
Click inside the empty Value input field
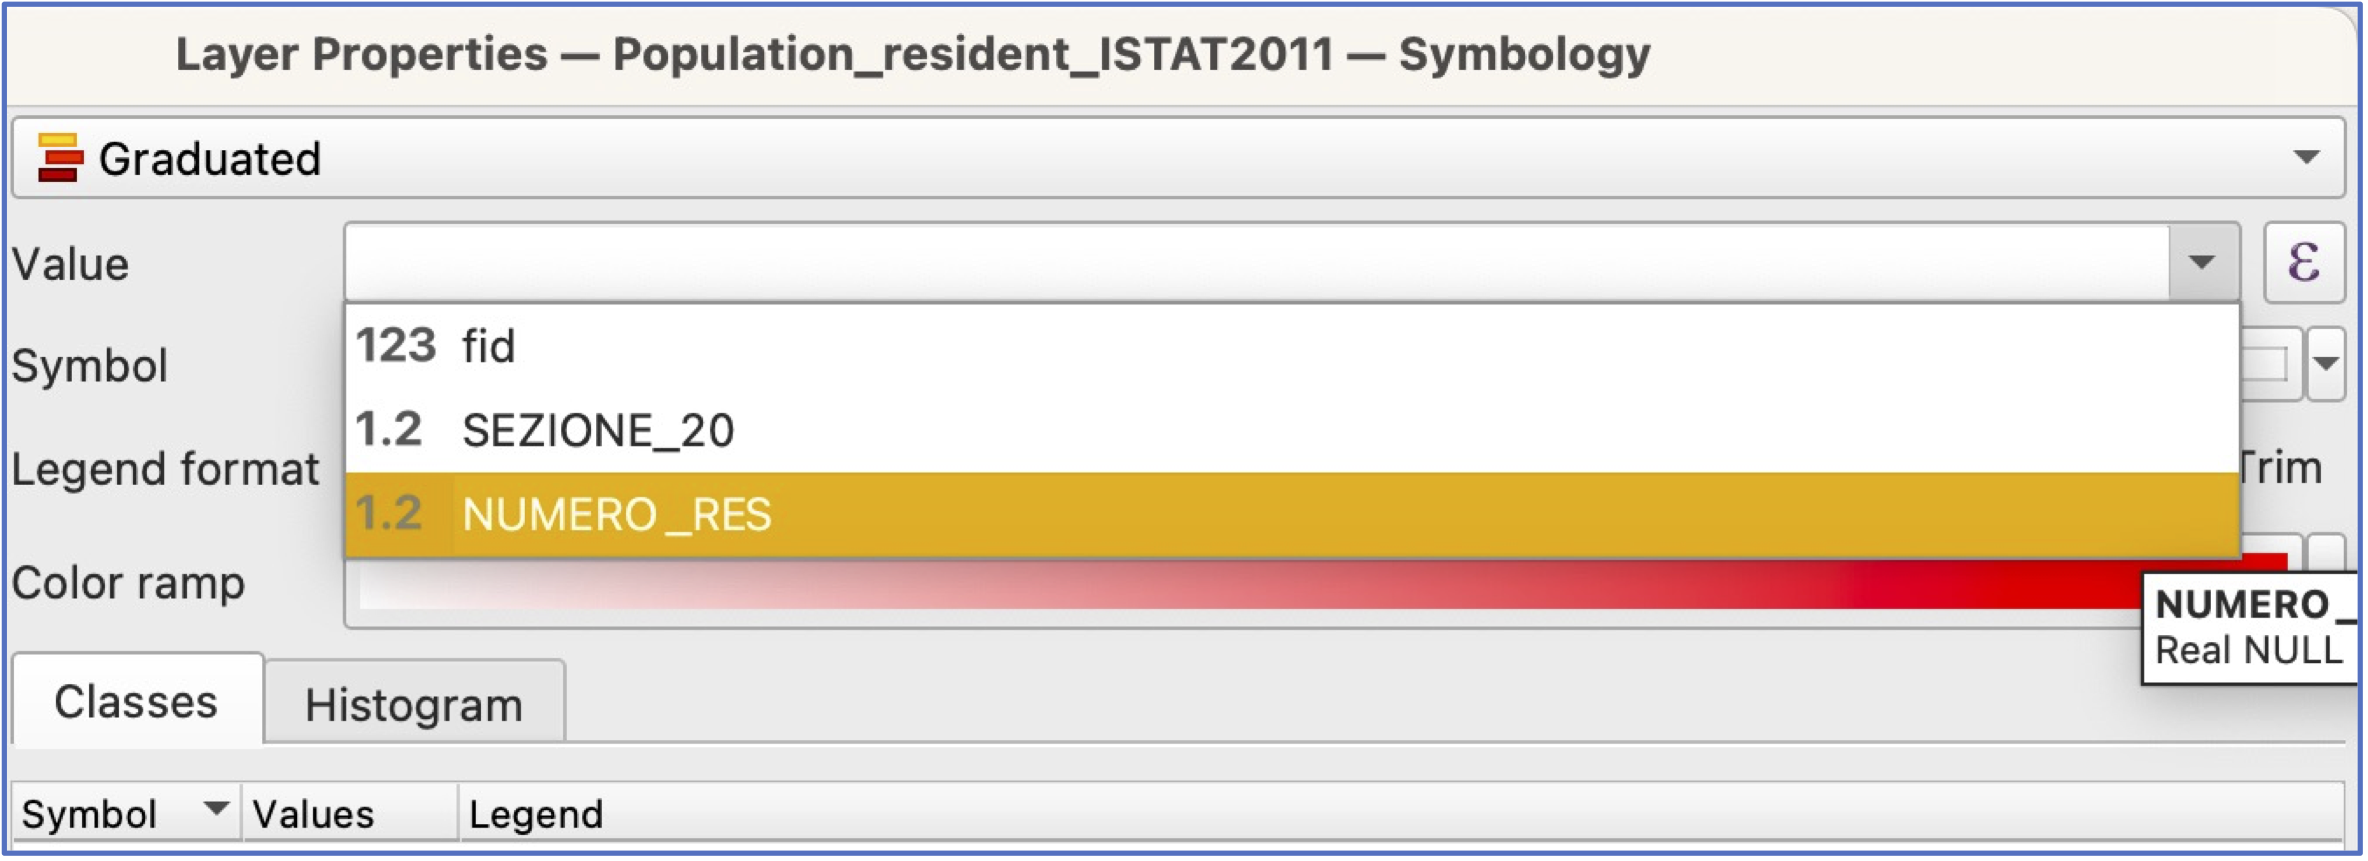[x=1257, y=262]
